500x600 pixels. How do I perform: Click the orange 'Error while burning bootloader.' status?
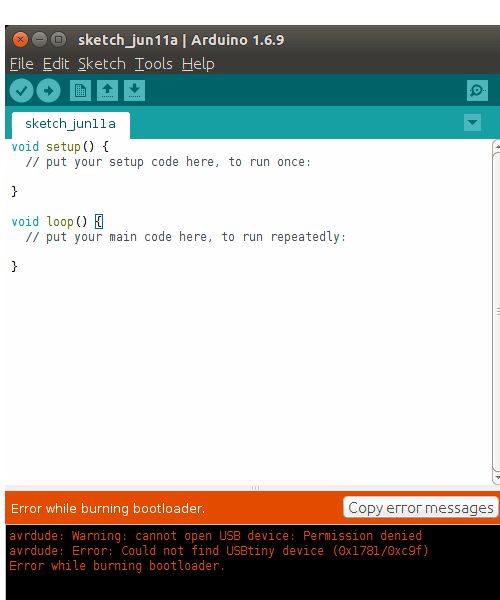coord(108,508)
